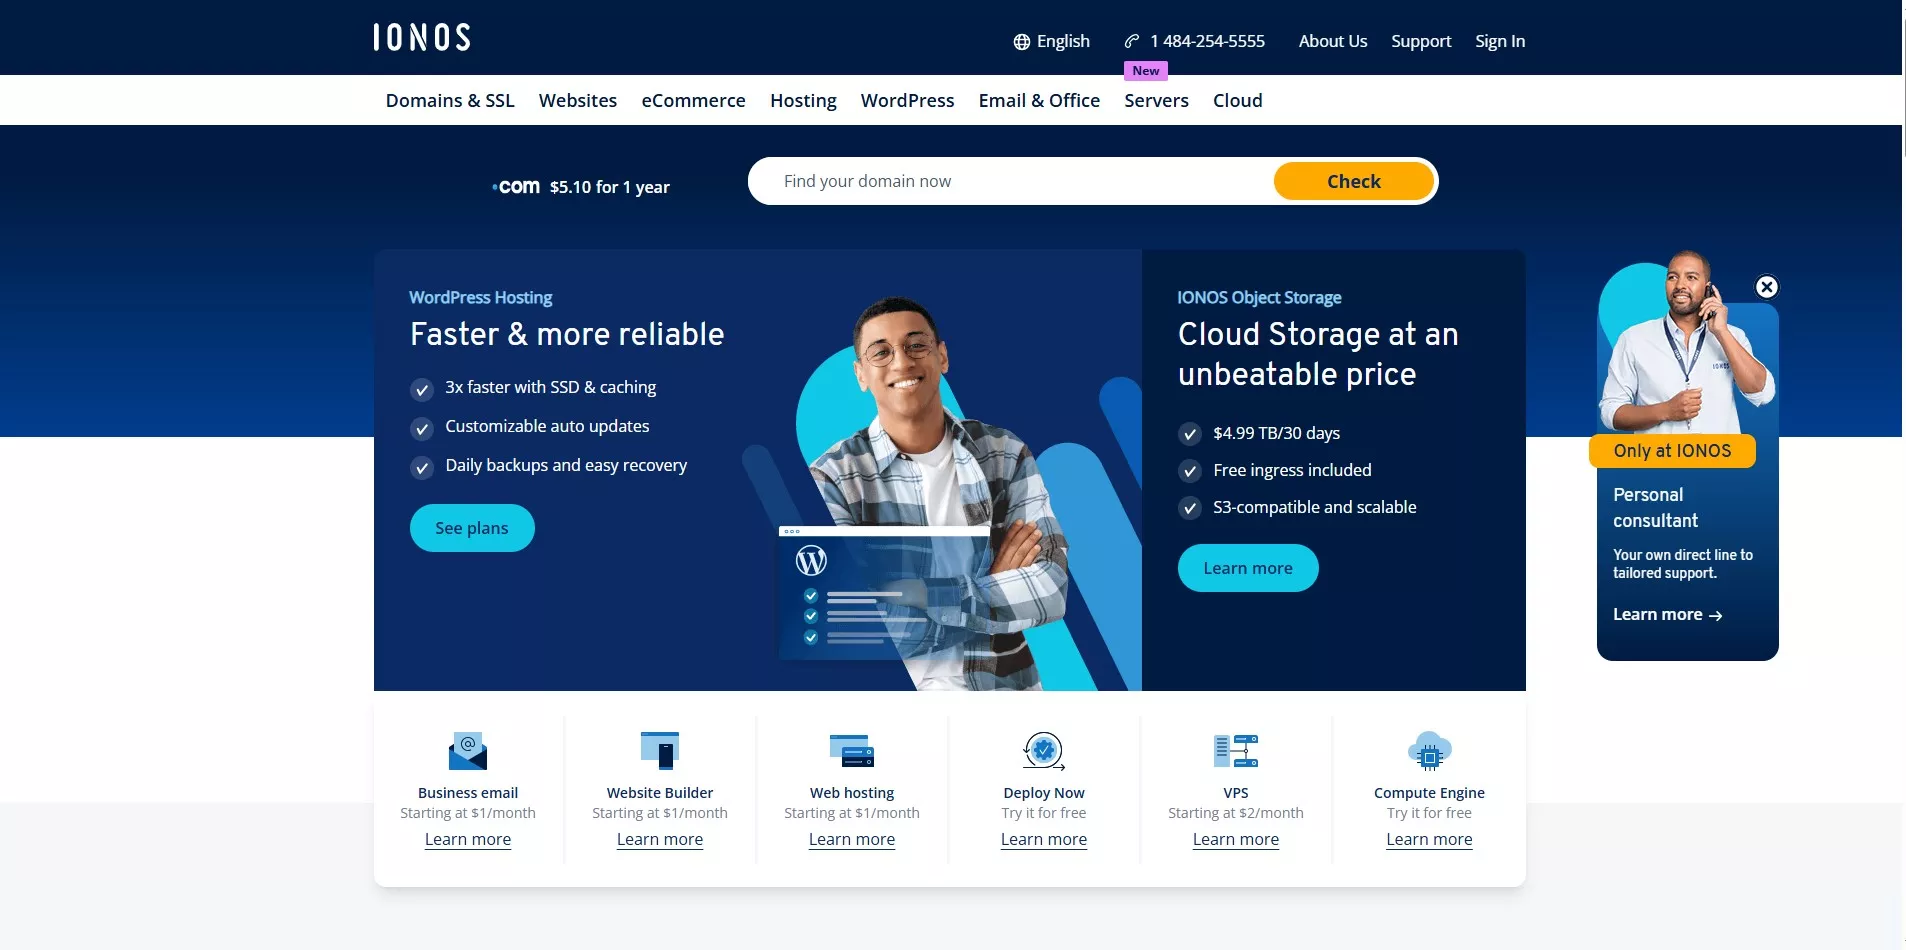The height and width of the screenshot is (950, 1906).
Task: Follow Learn more under VPS
Action: [x=1235, y=839]
